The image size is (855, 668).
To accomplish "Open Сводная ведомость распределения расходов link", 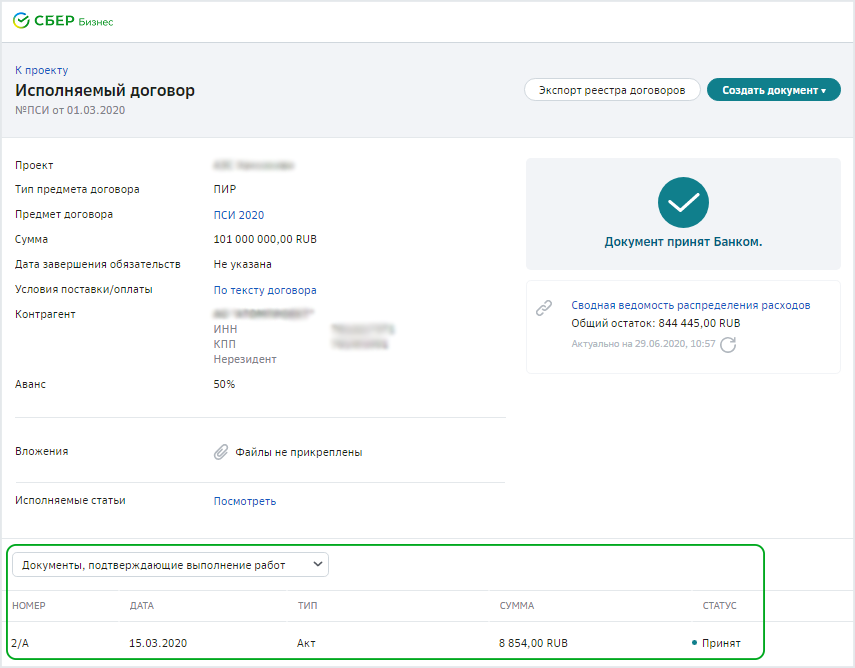I will coord(690,305).
